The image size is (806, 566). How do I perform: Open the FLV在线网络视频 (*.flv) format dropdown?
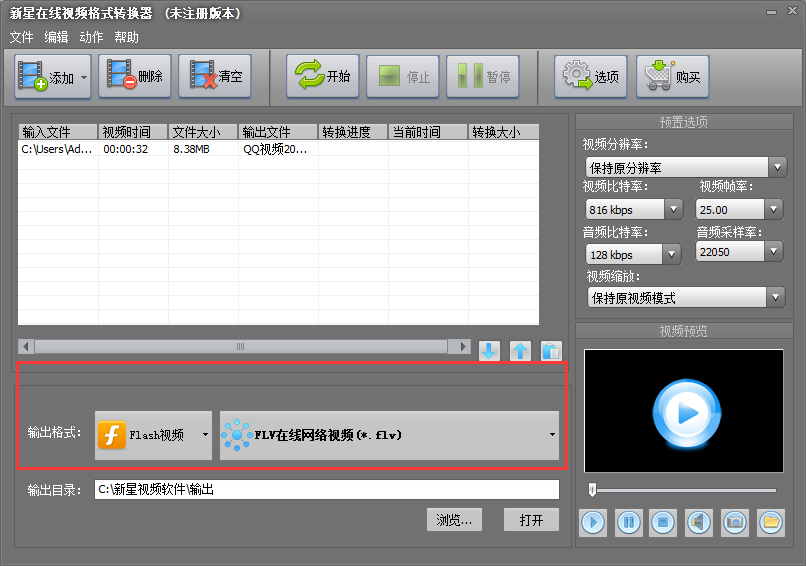(x=389, y=435)
